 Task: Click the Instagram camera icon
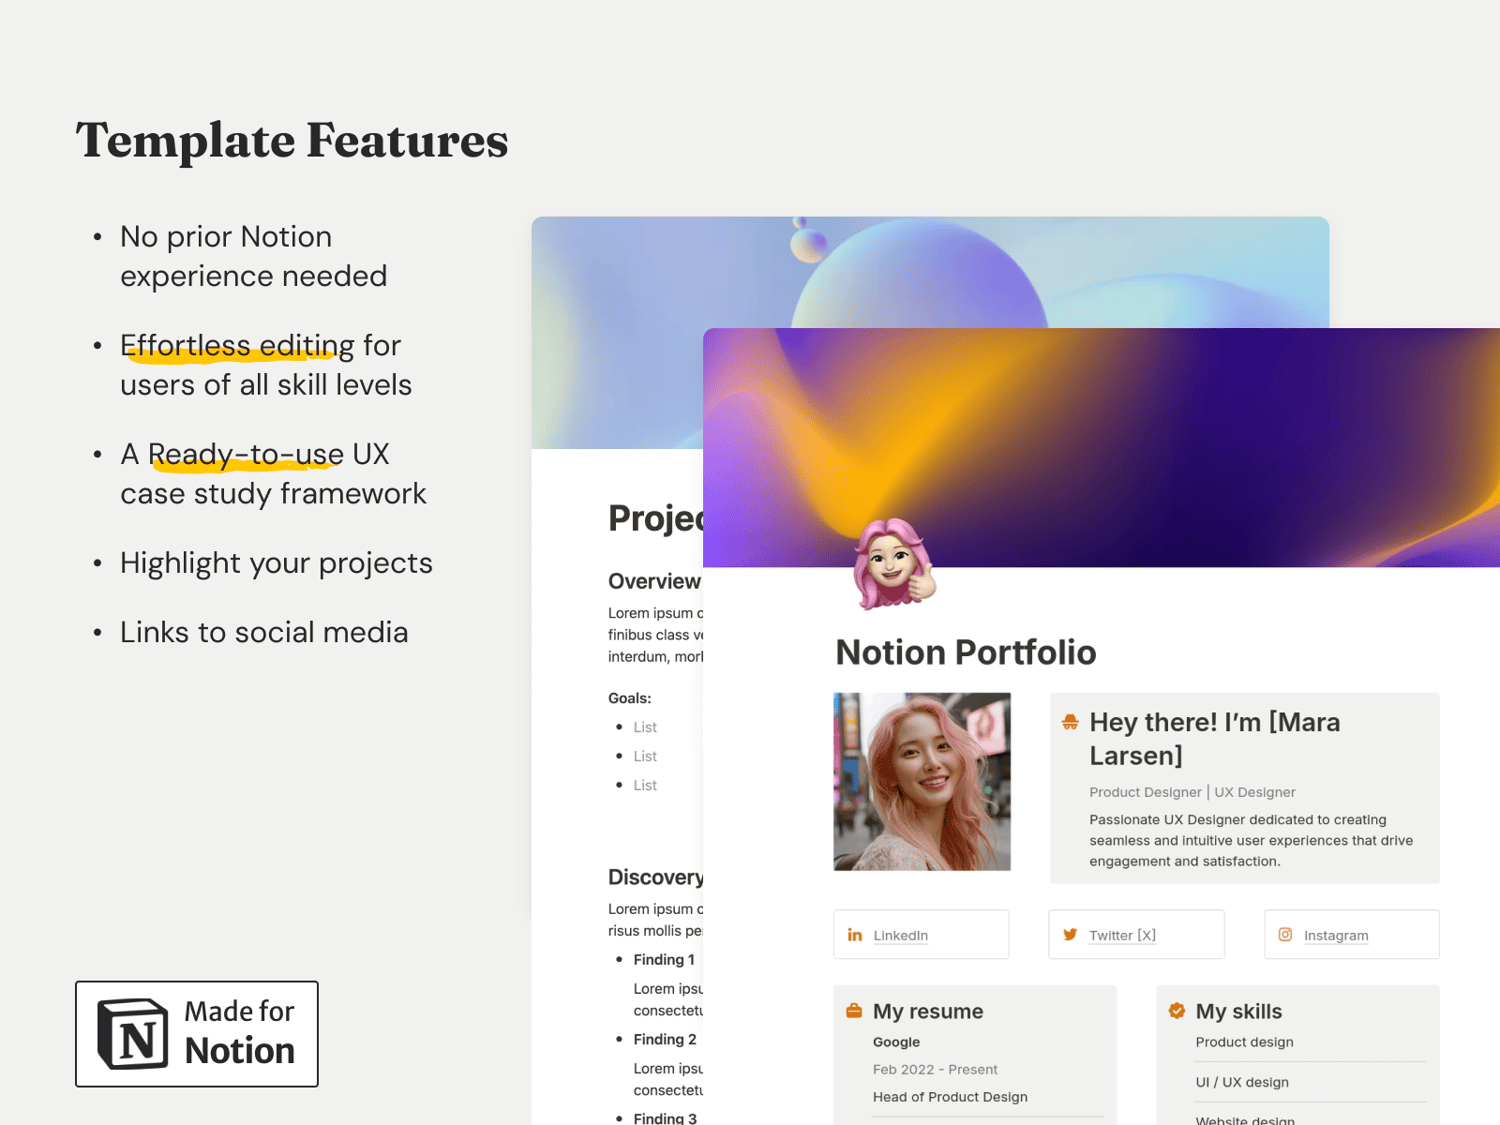pos(1285,935)
